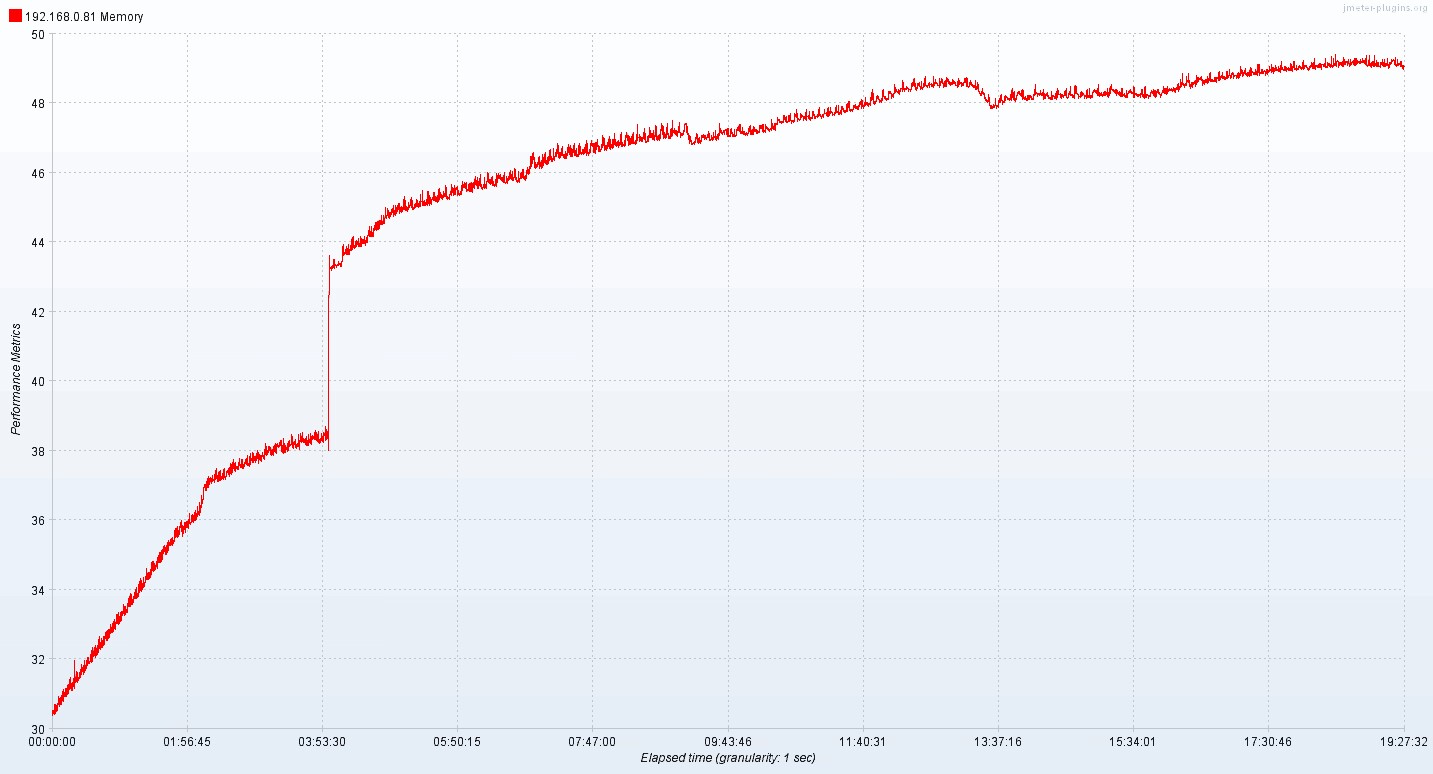Click the x-axis time 07:47:00
Viewport: 1433px width, 774px height.
click(592, 742)
